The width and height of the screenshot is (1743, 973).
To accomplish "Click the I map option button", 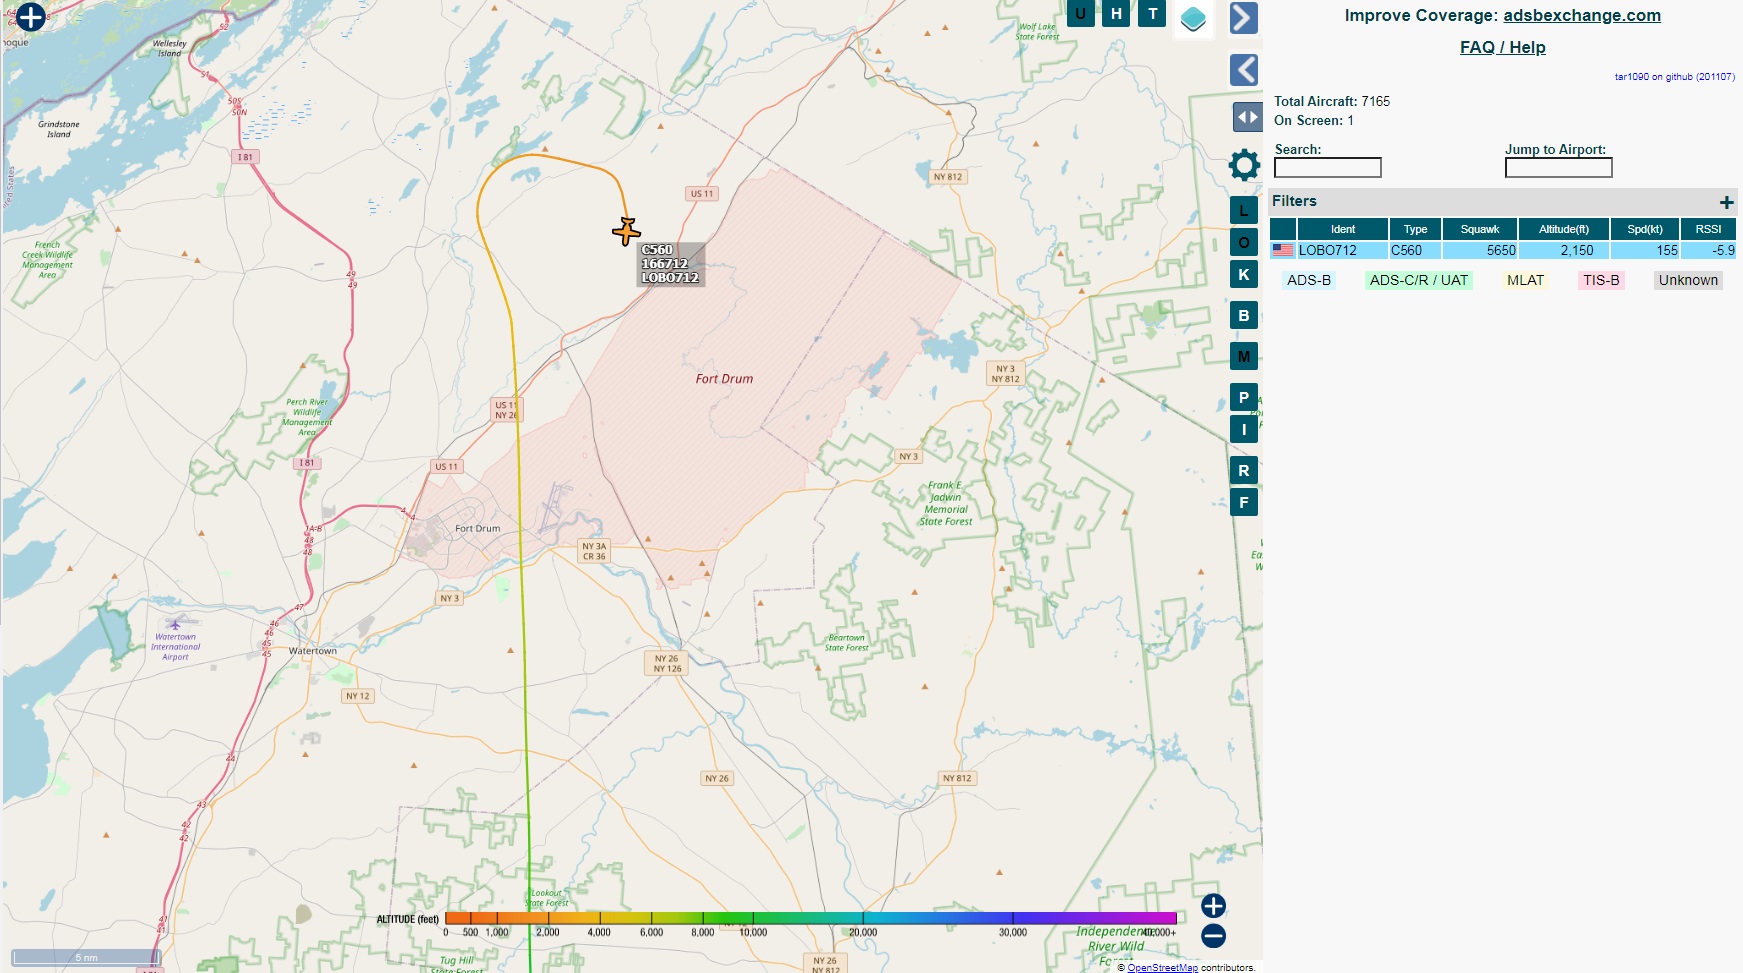I will (1244, 429).
